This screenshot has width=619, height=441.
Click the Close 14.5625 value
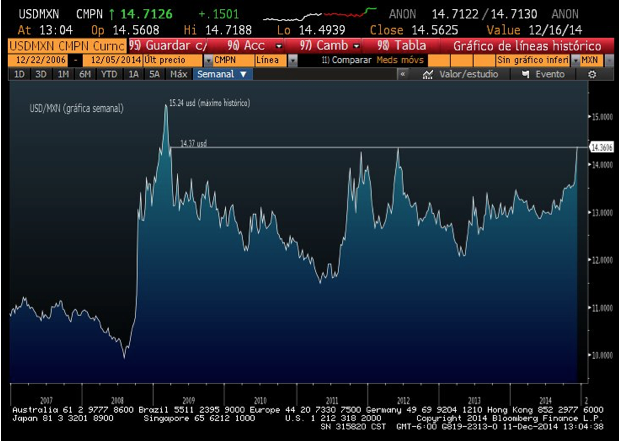tap(435, 30)
